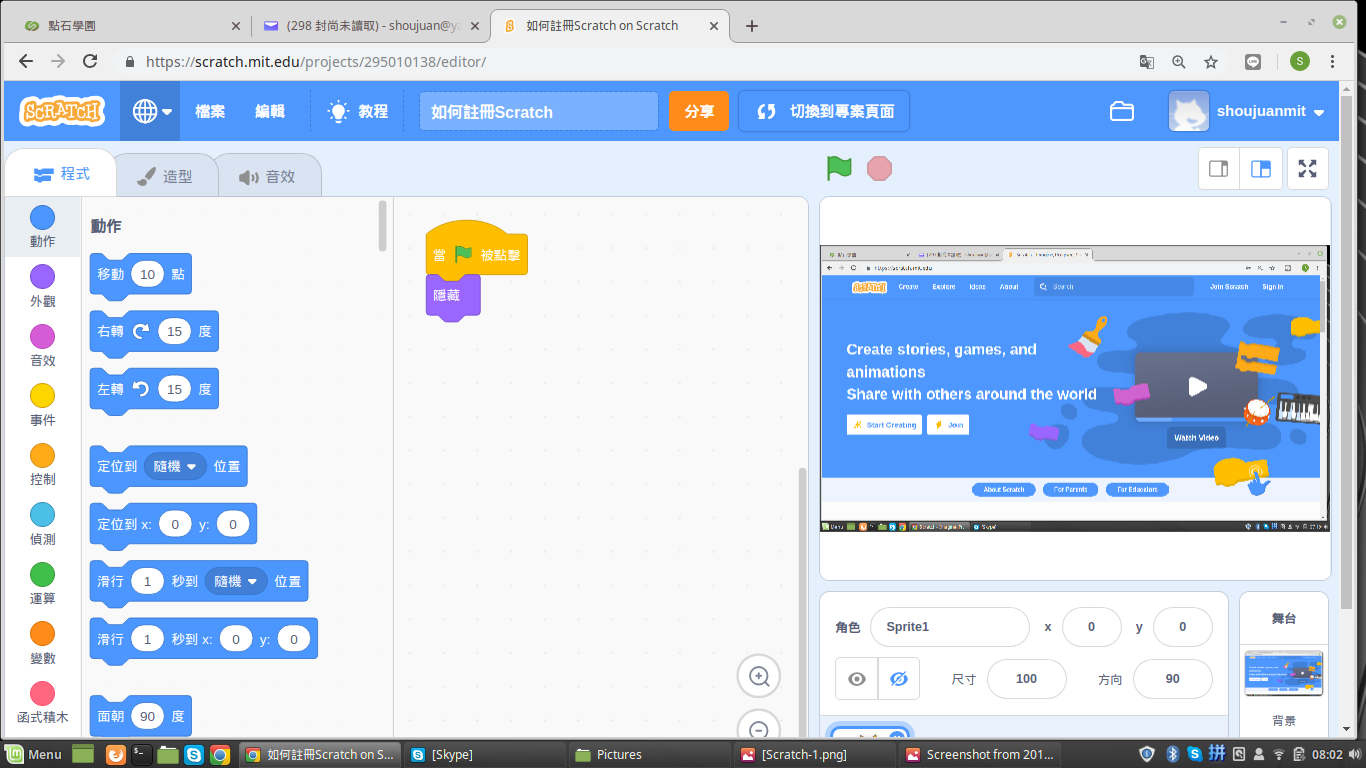
Task: Select the 事件 block category
Action: [x=42, y=405]
